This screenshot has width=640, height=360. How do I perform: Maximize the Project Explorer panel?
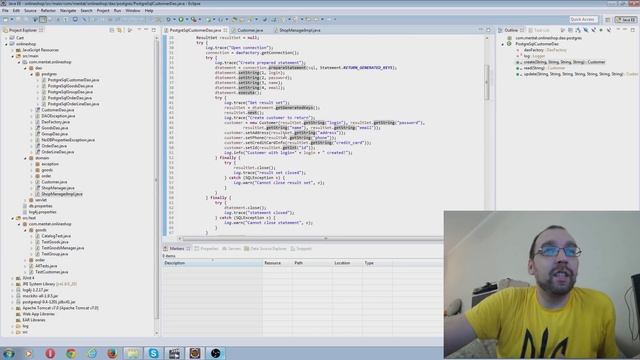pos(154,30)
